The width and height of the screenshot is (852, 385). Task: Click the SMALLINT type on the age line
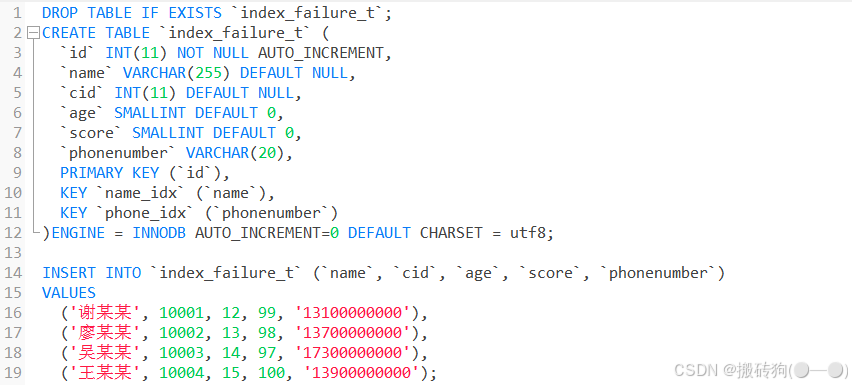(150, 113)
